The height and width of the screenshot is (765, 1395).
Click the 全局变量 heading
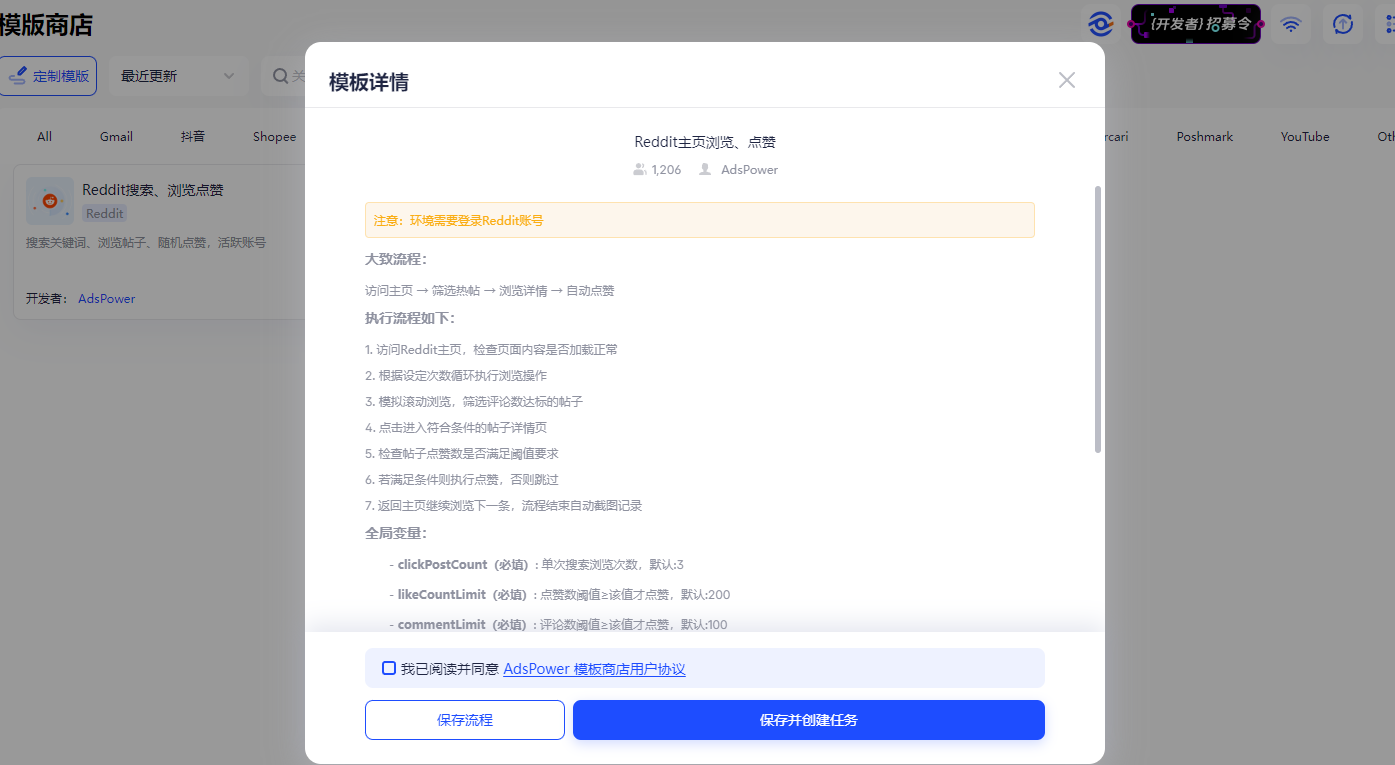pos(396,533)
